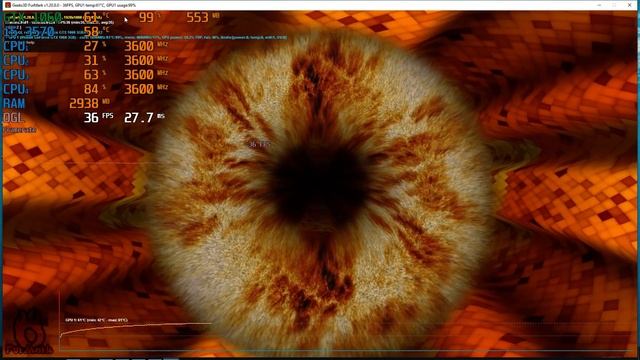Click the GTX 1060 overlay label

tap(33, 18)
